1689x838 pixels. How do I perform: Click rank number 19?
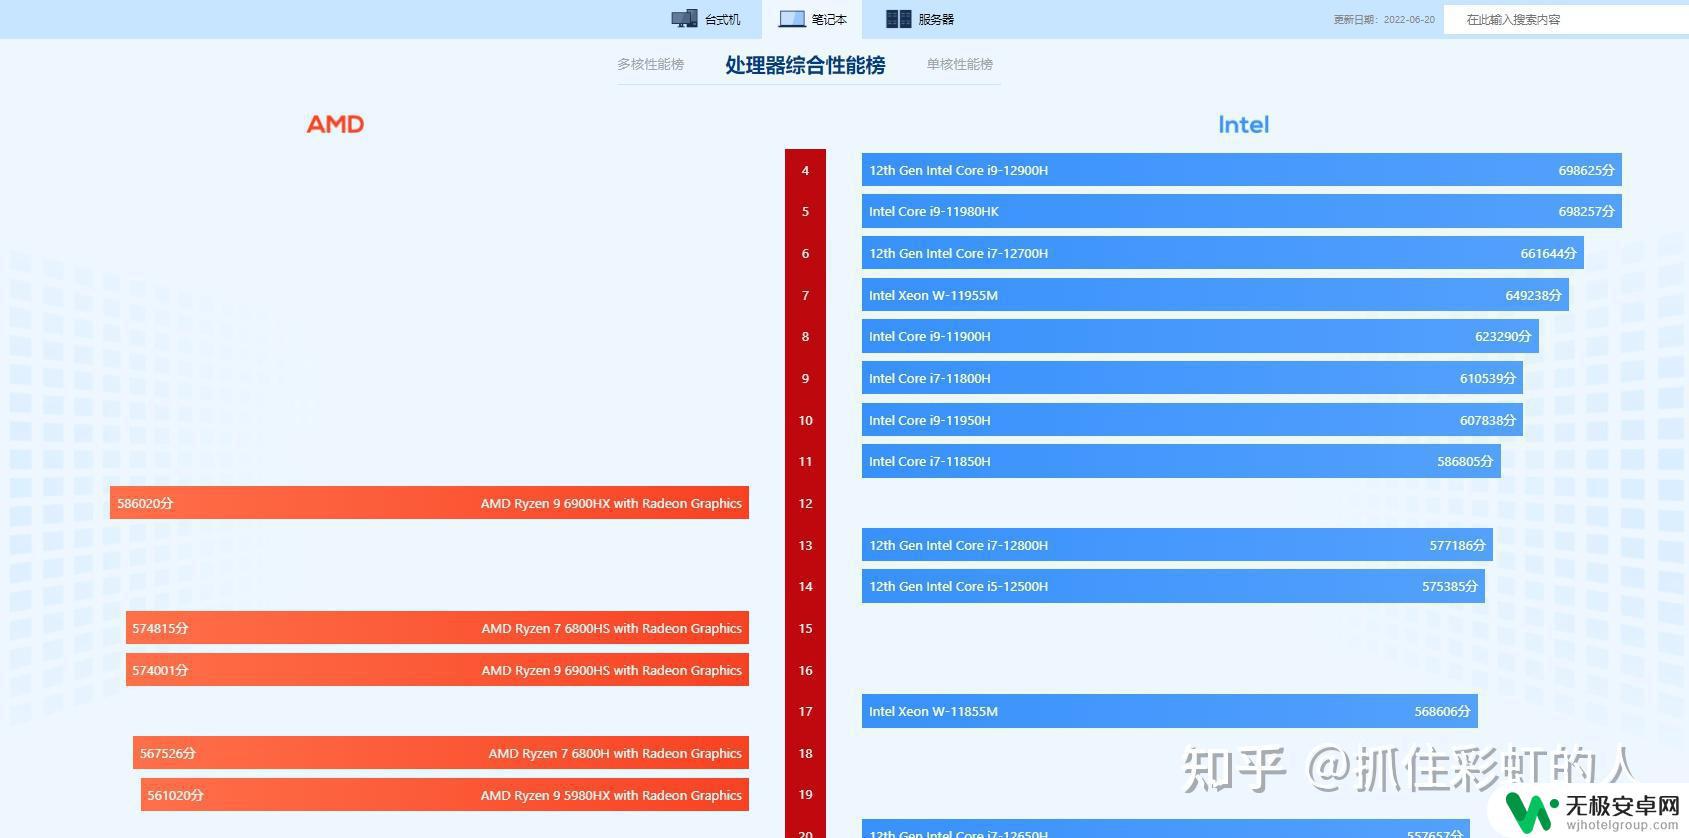pos(805,795)
